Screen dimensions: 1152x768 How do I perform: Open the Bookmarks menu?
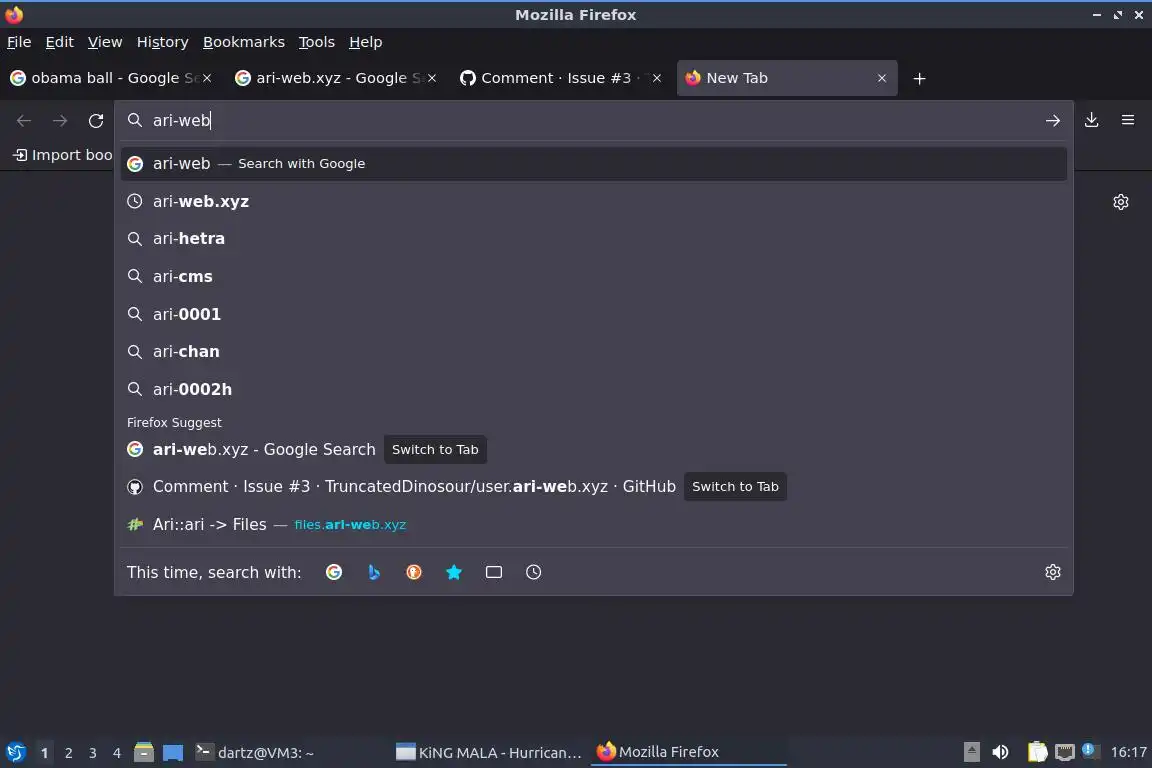coord(244,42)
